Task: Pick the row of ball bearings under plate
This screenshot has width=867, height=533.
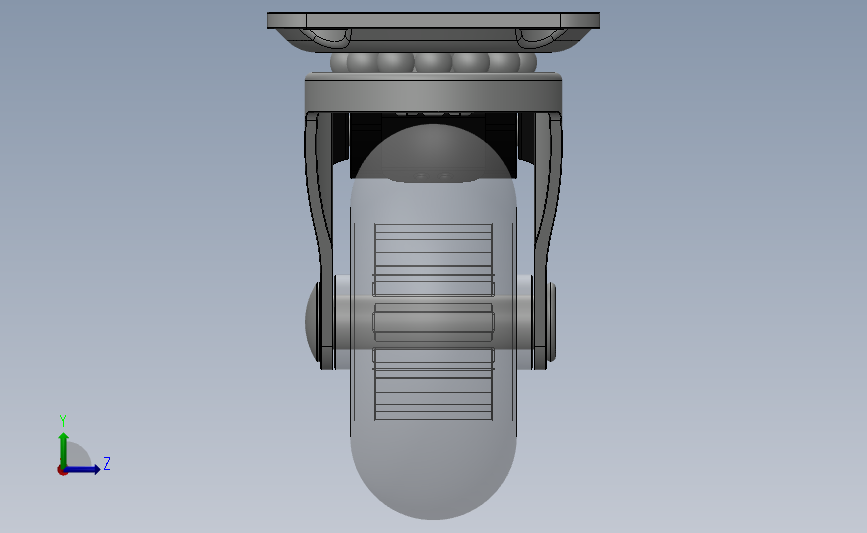Action: (433, 62)
